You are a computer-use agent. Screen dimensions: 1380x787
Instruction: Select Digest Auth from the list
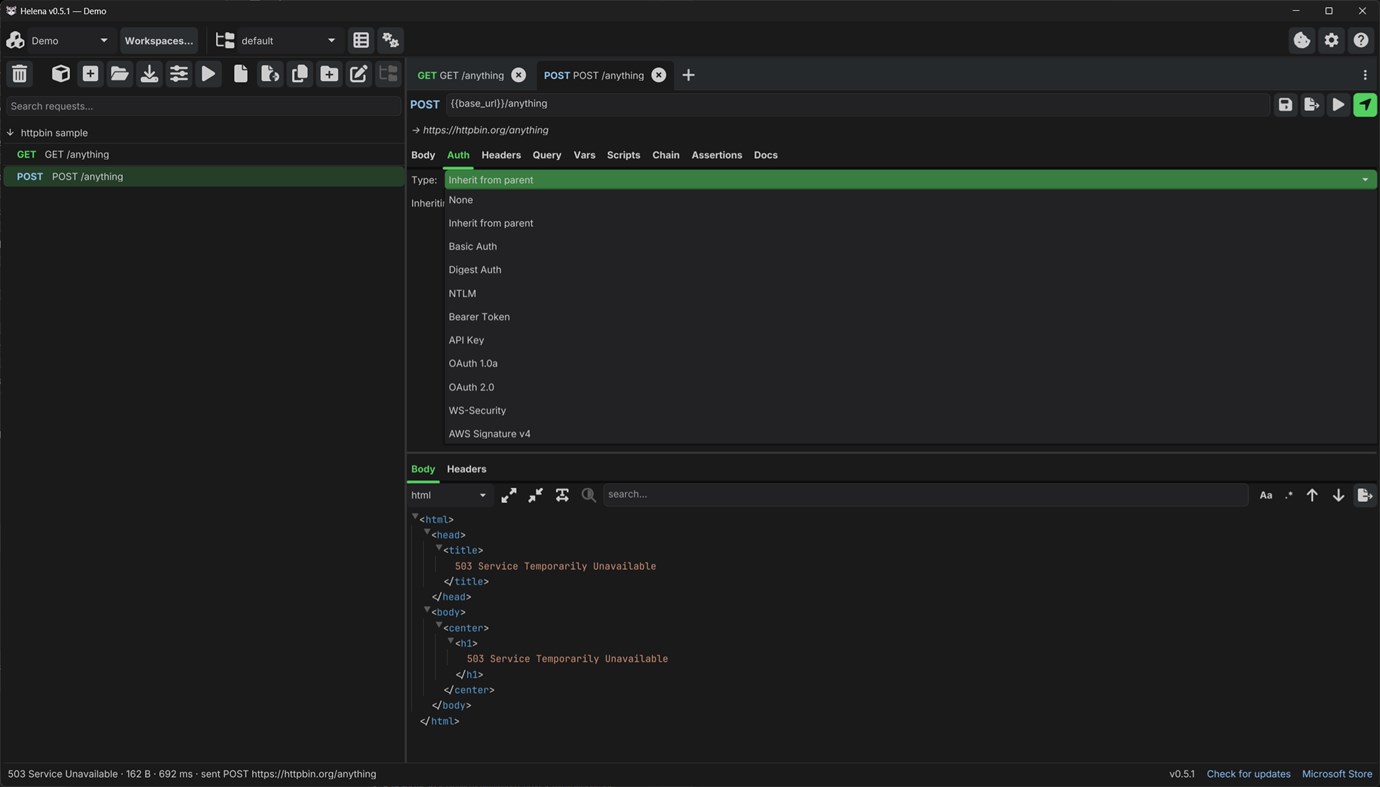click(x=910, y=270)
